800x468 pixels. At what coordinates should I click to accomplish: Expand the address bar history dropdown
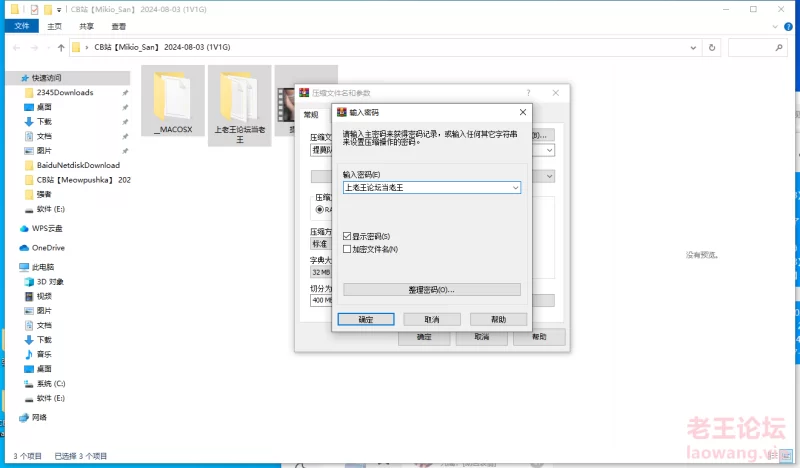[x=693, y=47]
